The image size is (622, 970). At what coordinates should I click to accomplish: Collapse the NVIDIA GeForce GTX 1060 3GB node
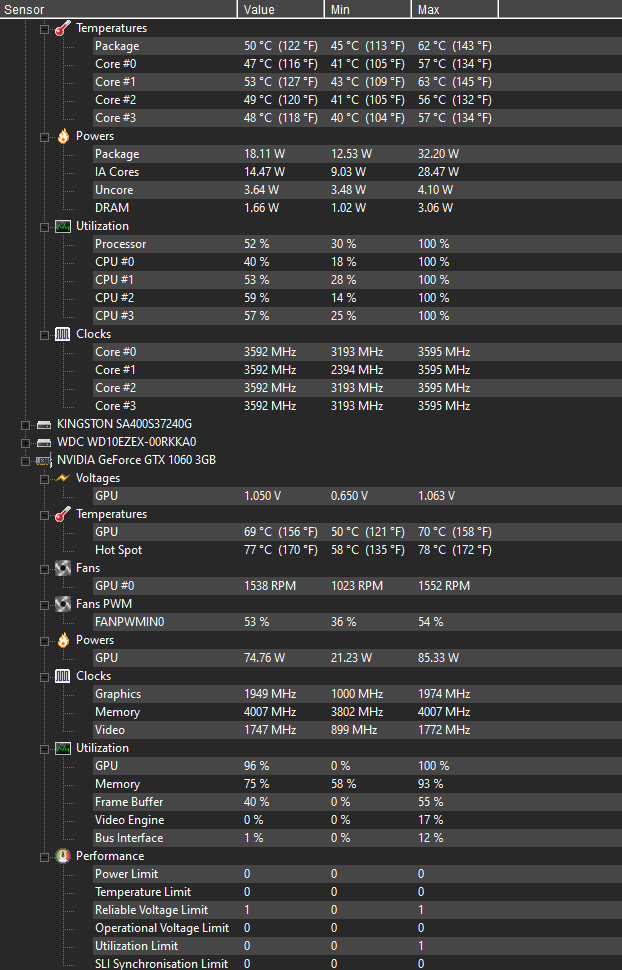25,460
